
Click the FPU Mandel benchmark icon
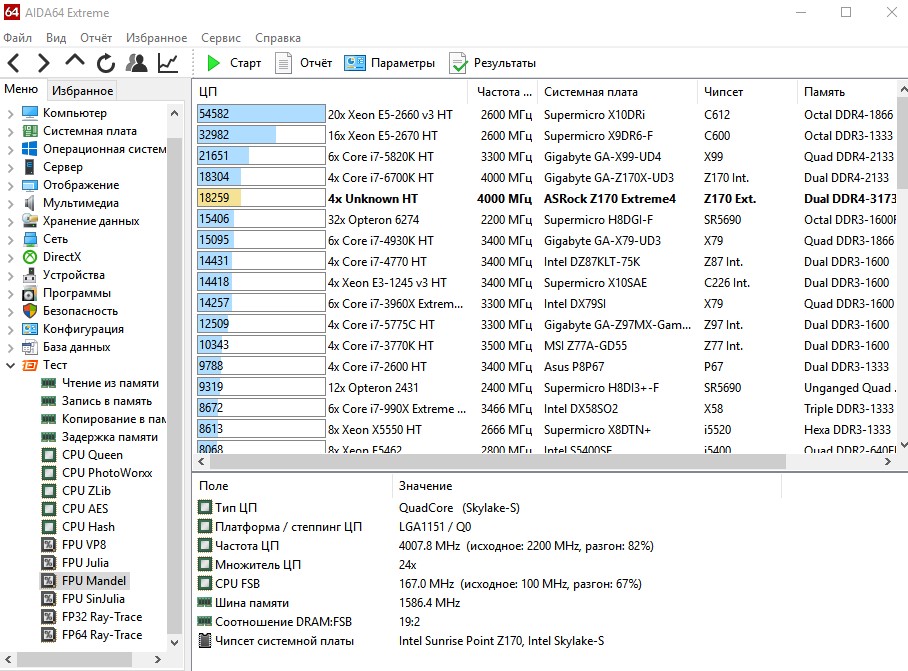pos(49,581)
